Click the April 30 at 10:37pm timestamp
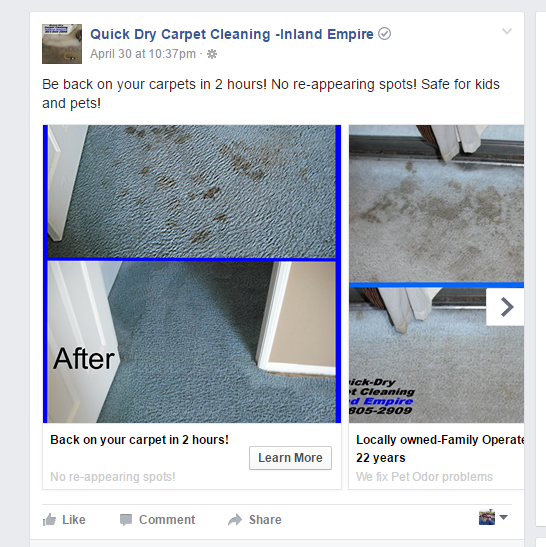This screenshot has height=547, width=546. point(143,54)
